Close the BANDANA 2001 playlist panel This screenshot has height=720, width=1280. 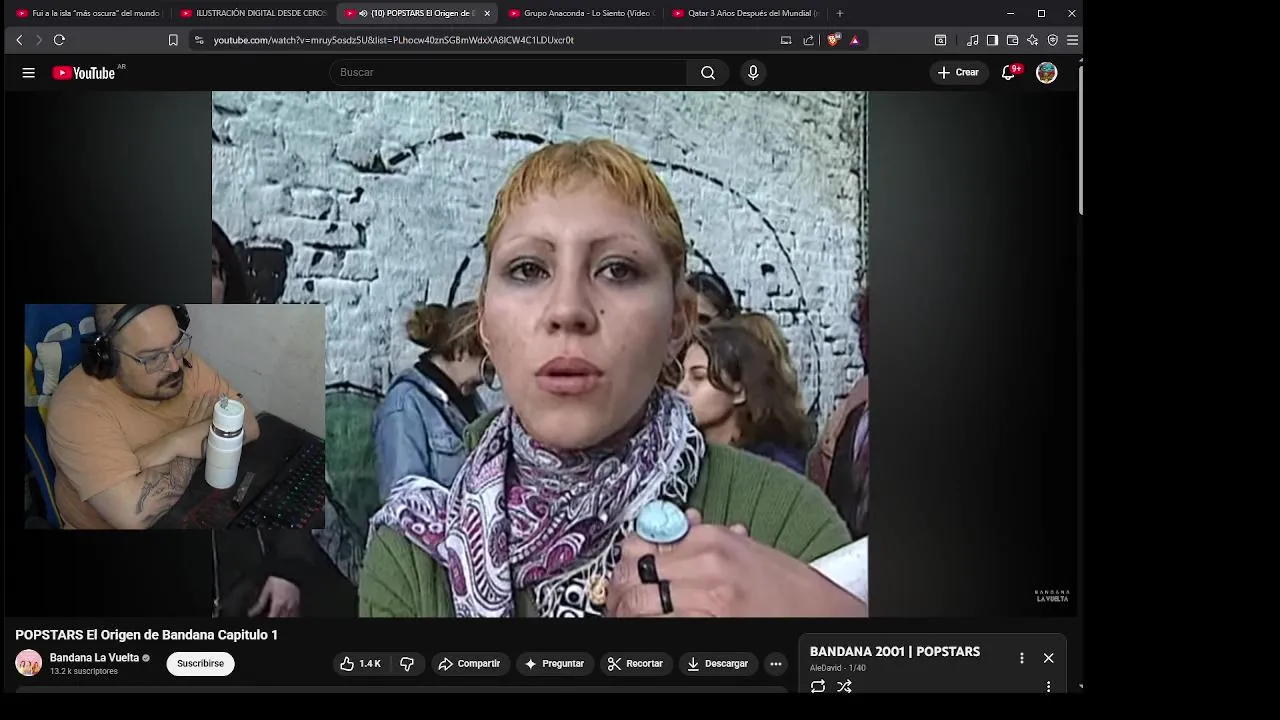pyautogui.click(x=1048, y=658)
